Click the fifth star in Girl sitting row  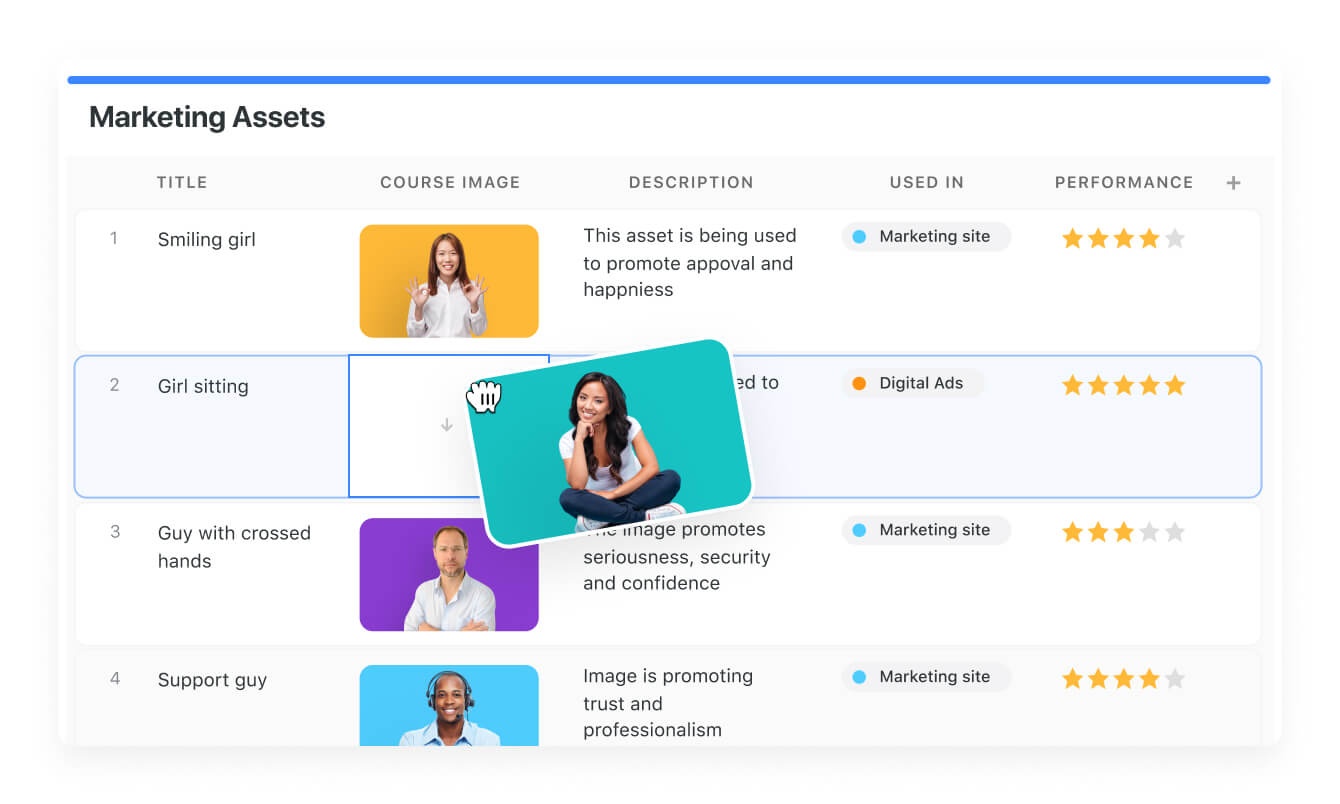click(1175, 385)
